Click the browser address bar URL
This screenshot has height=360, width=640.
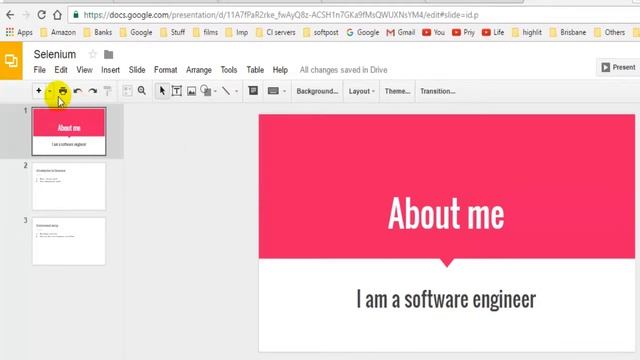281,15
